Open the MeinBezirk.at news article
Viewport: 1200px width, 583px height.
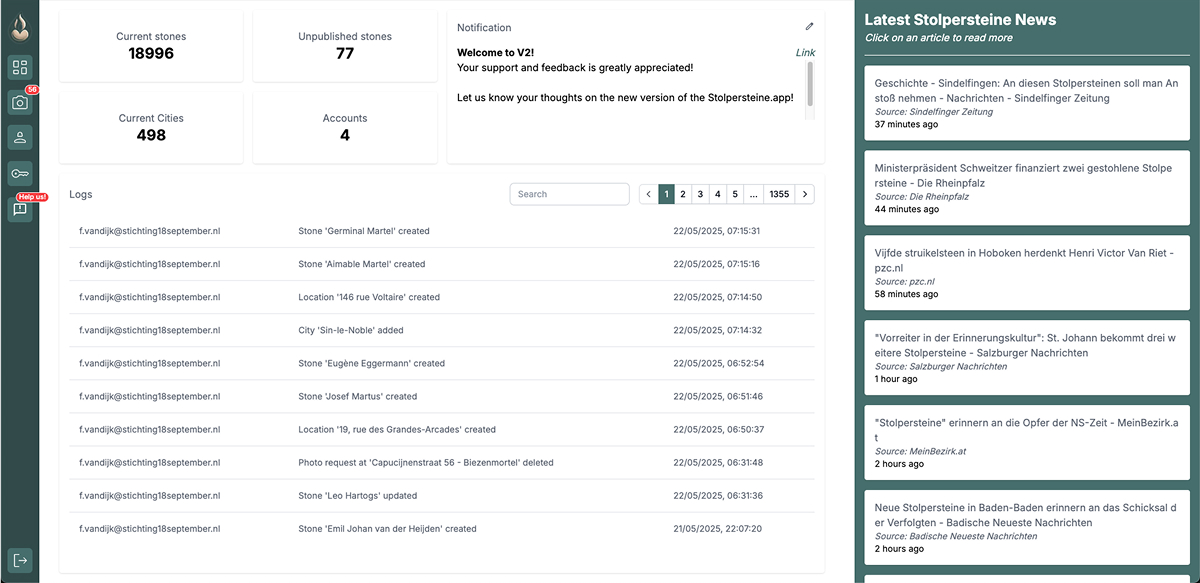[x=1027, y=442]
